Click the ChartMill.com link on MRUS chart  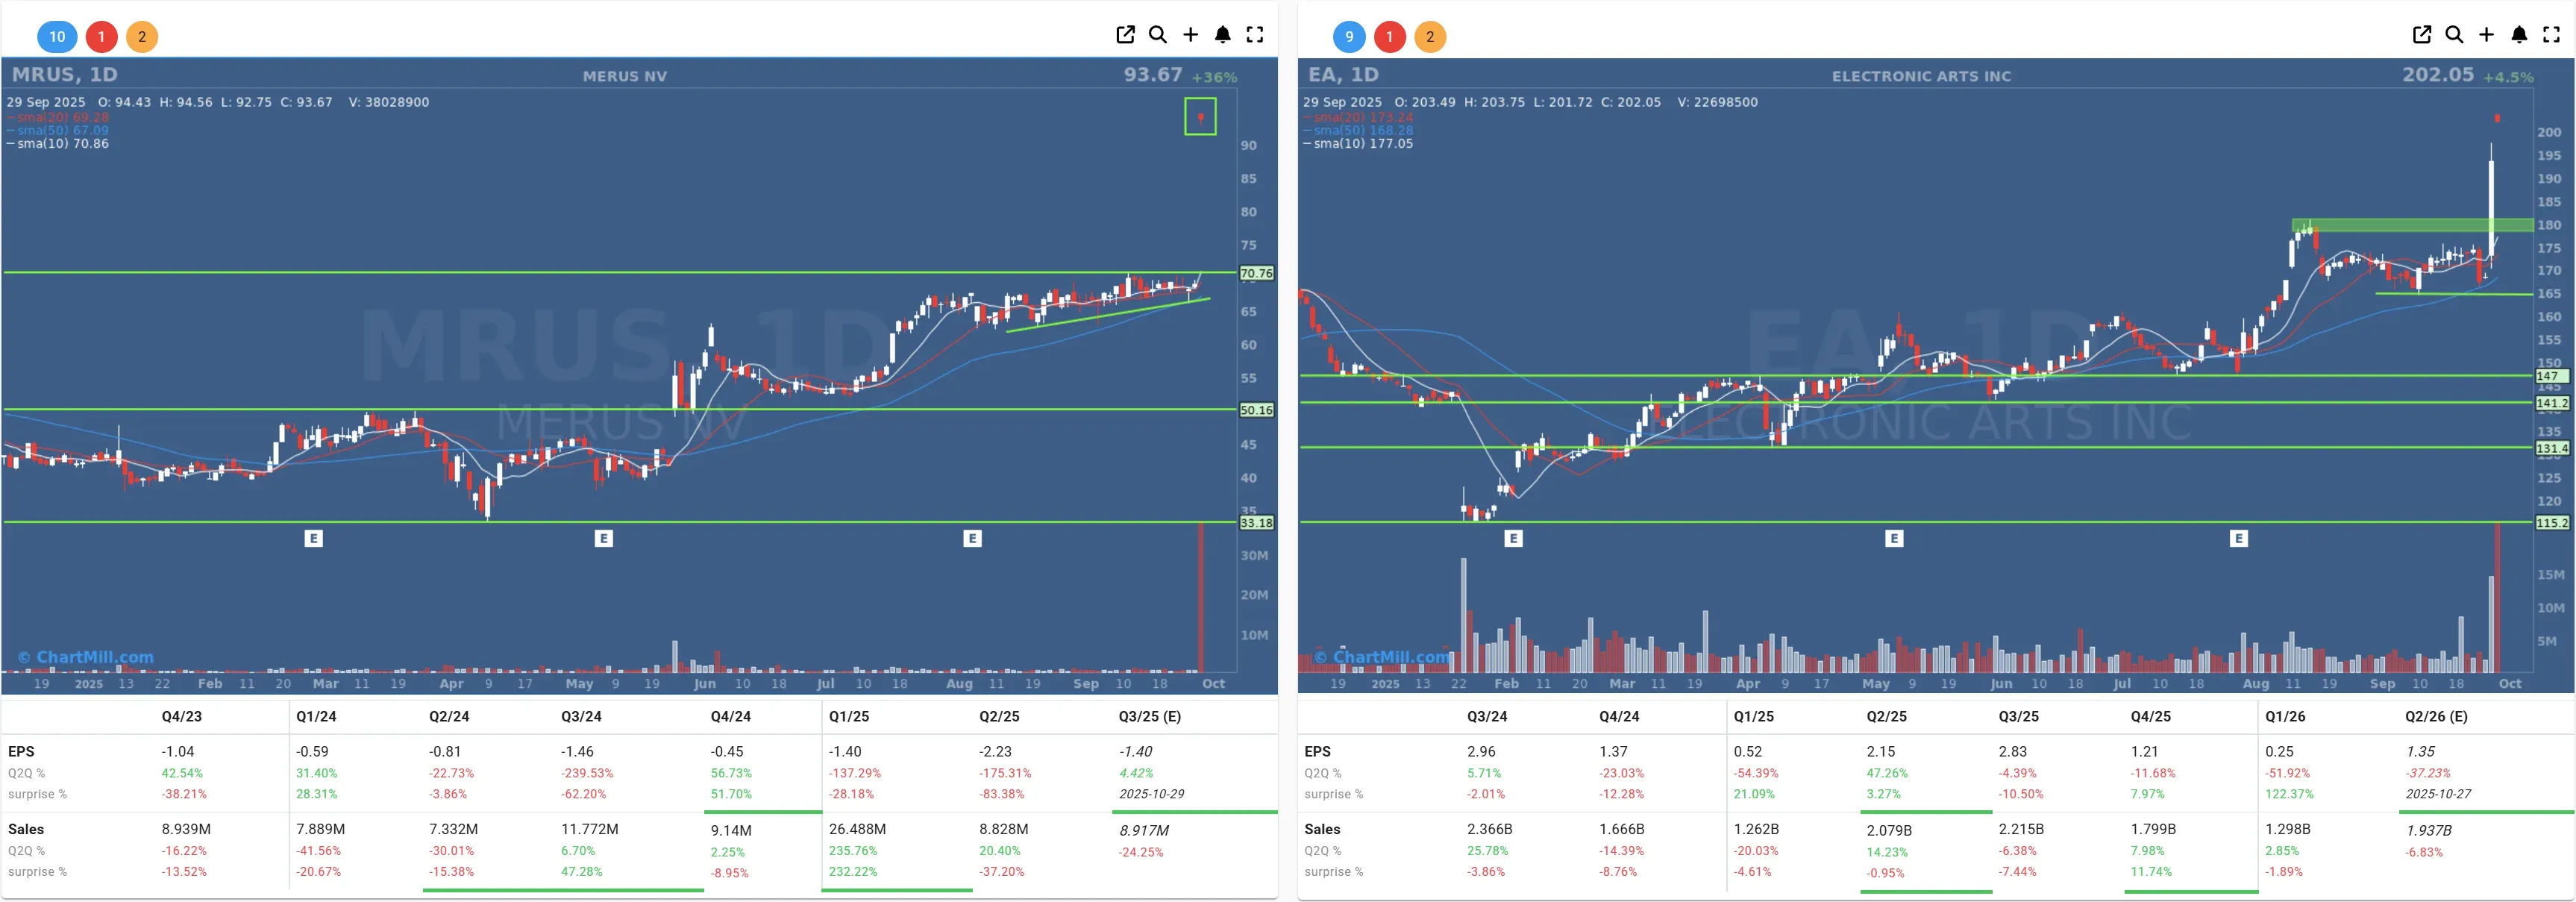[86, 657]
